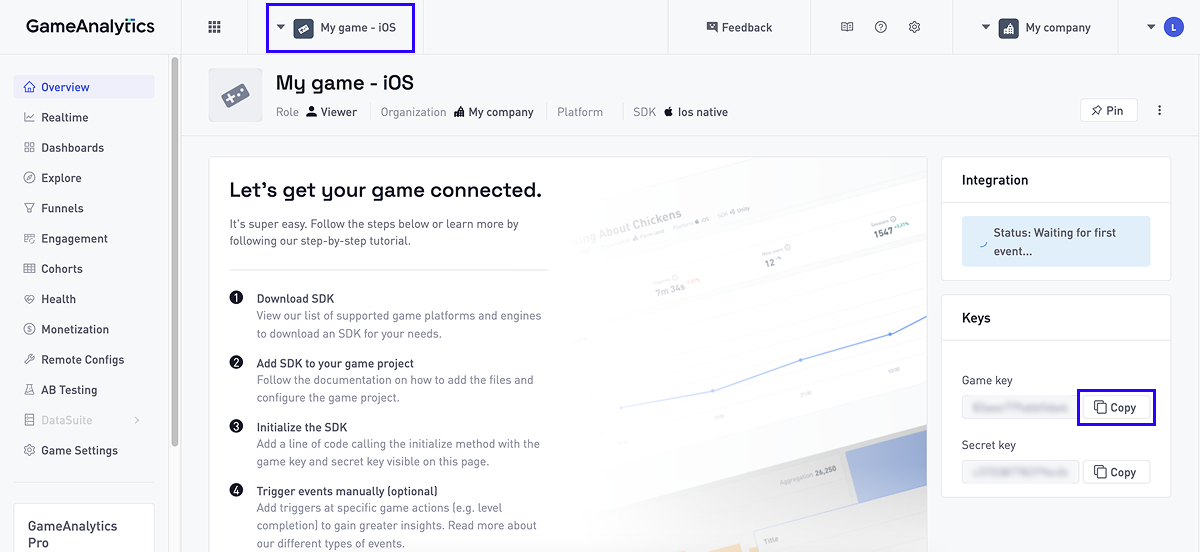Select Remote Configs in the sidebar
The width and height of the screenshot is (1200, 552).
82,359
